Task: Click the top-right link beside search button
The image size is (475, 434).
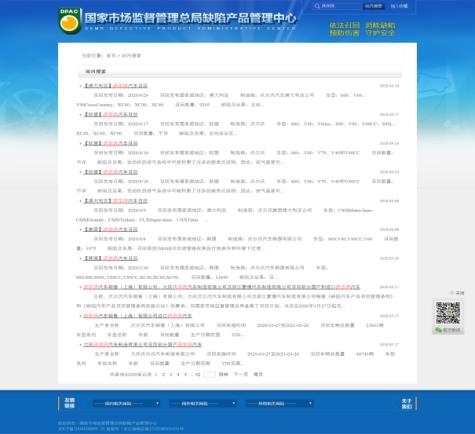Action: coord(399,6)
